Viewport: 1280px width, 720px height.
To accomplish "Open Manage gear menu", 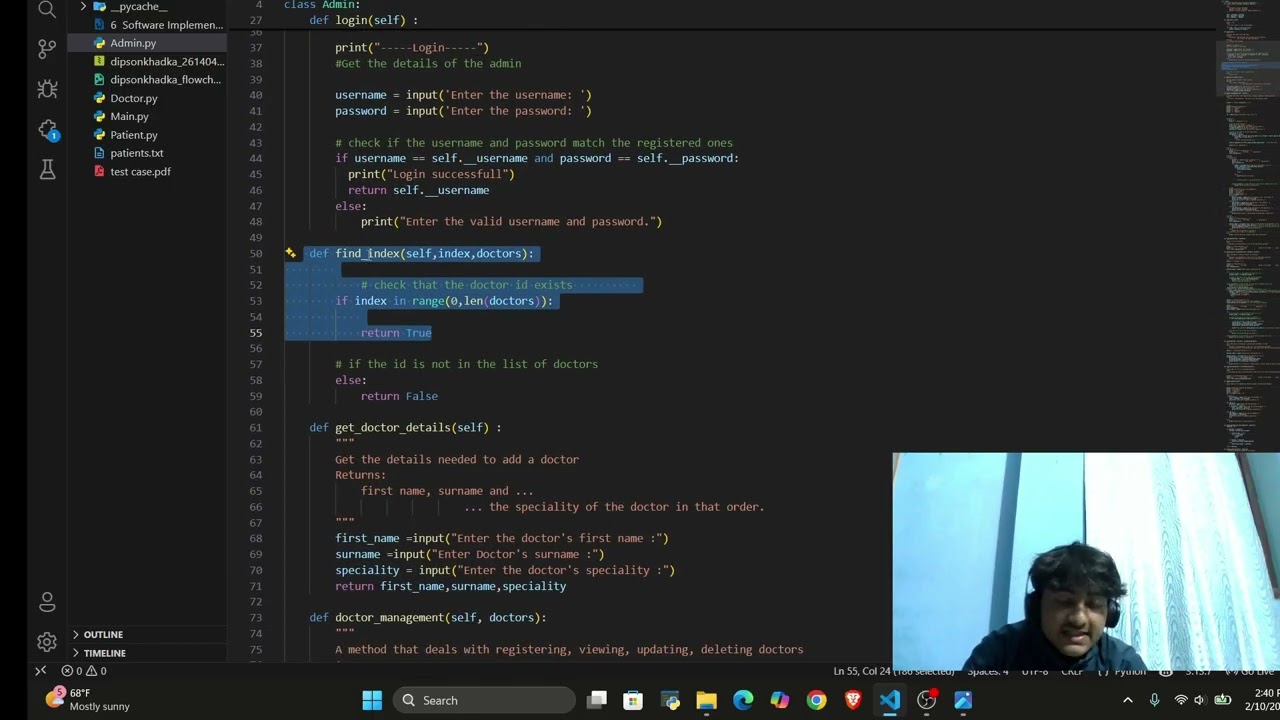I will pyautogui.click(x=47, y=642).
